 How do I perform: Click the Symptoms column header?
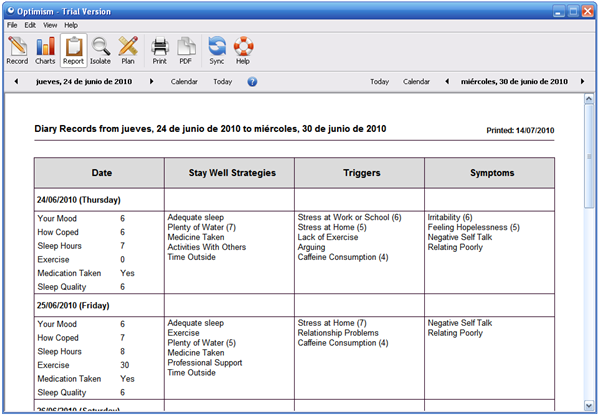tap(490, 173)
